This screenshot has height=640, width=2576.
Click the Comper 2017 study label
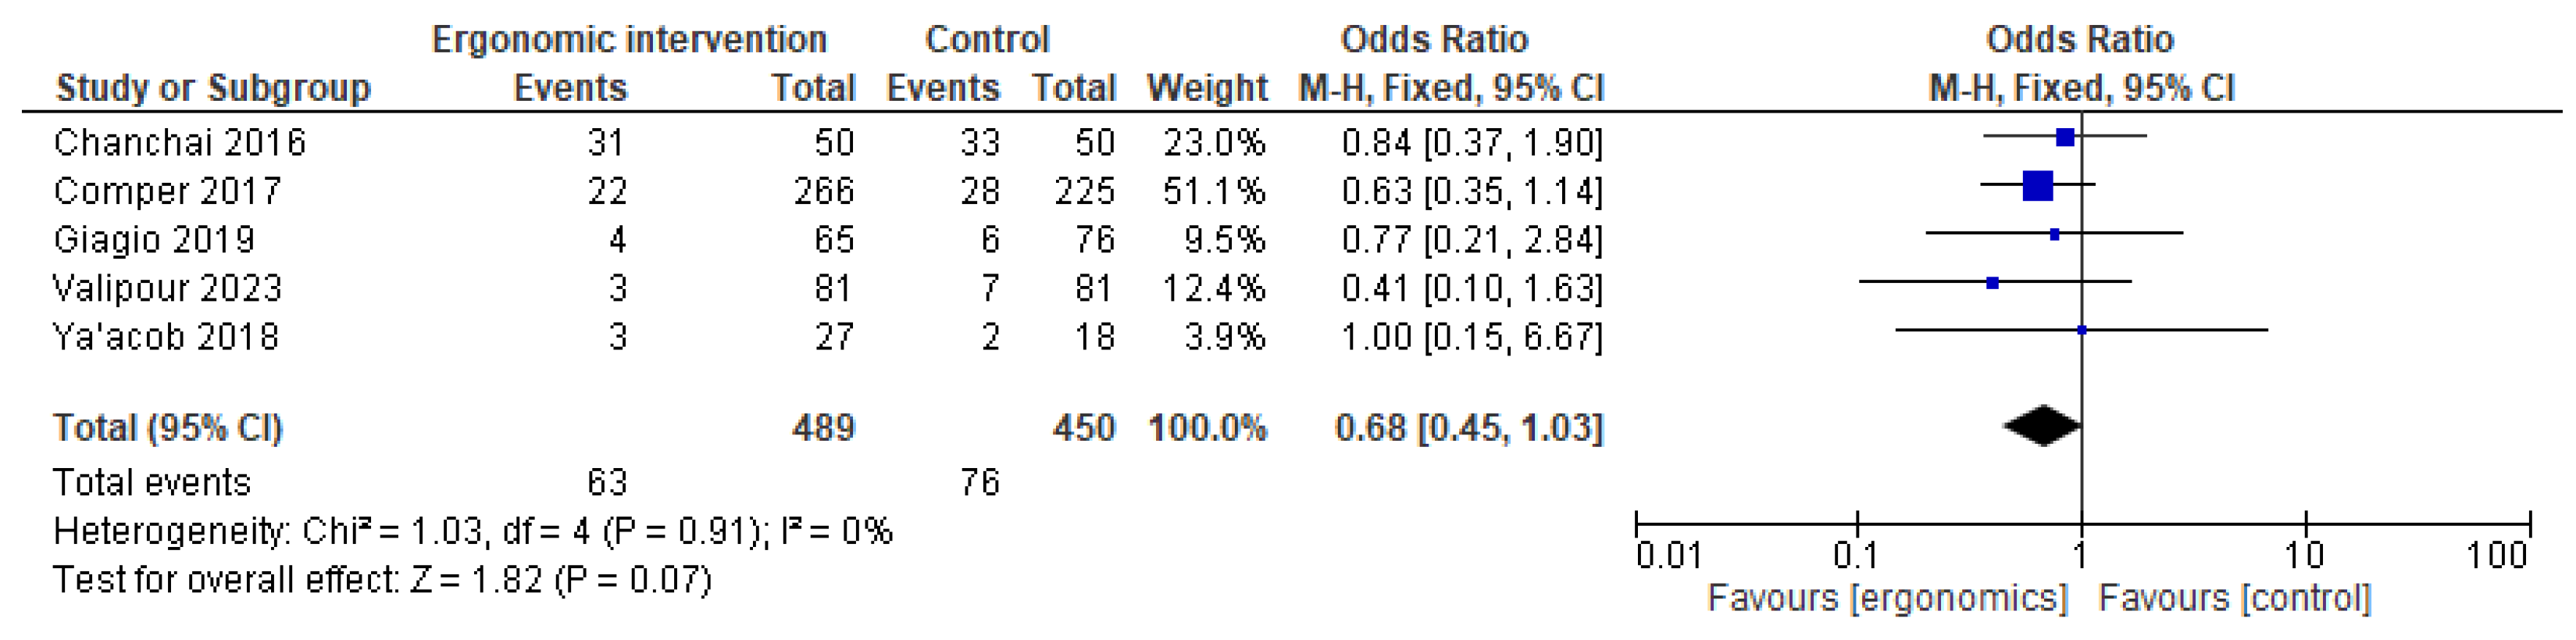coord(168,191)
